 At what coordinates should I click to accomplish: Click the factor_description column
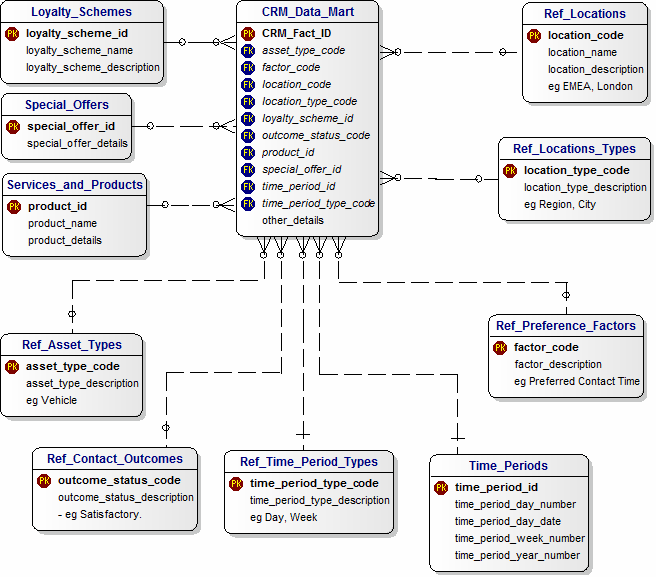coord(558,364)
